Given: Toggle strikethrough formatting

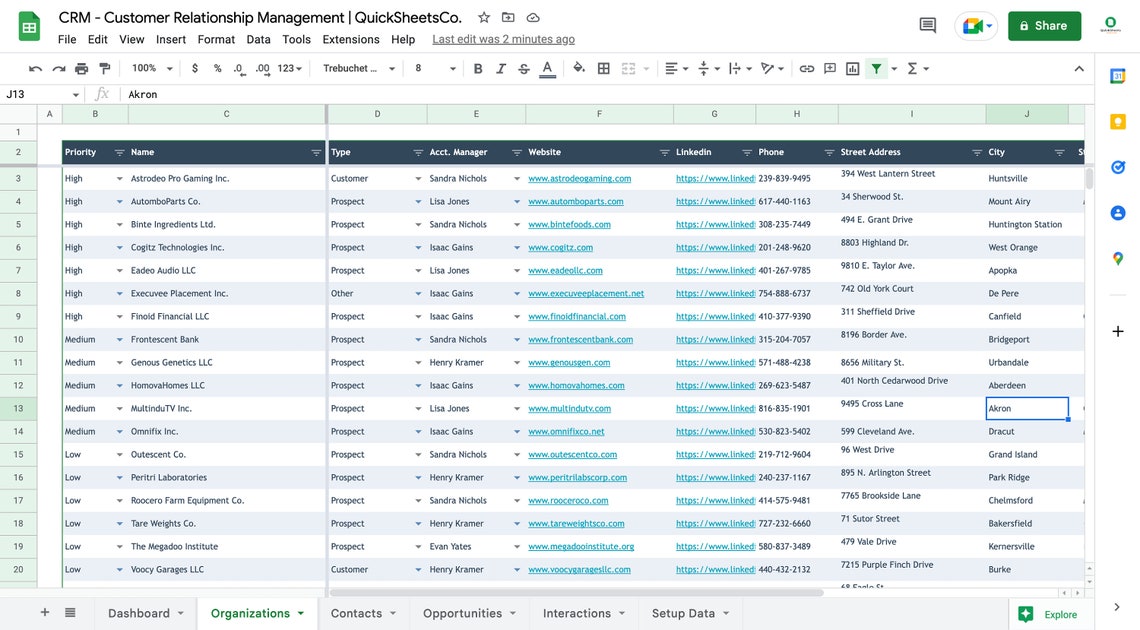Looking at the screenshot, I should pyautogui.click(x=523, y=68).
